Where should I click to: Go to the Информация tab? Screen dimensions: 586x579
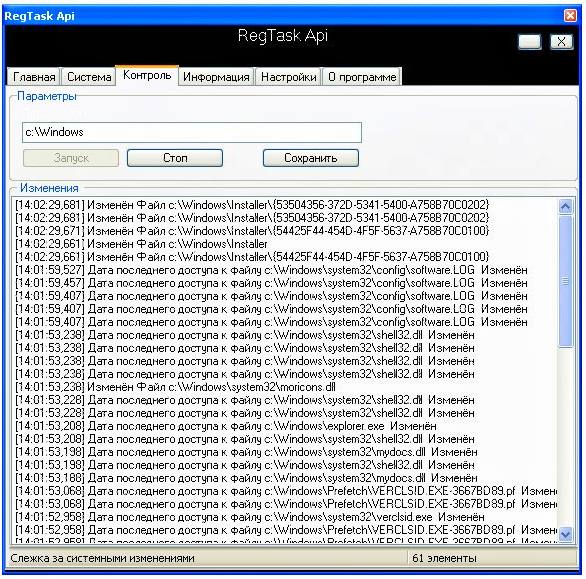pos(216,77)
